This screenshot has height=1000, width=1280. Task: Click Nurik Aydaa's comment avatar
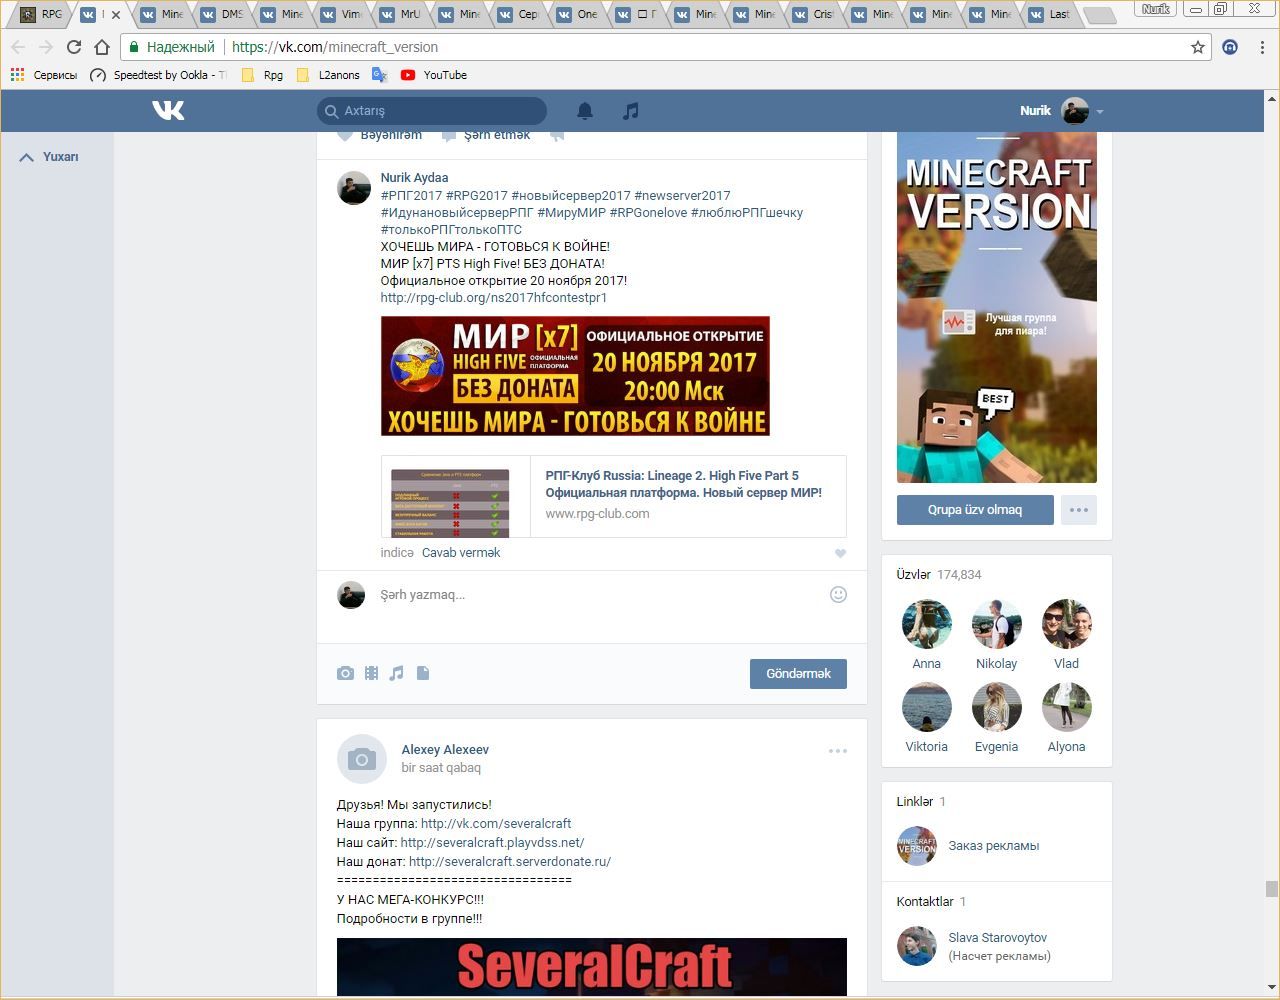(x=354, y=188)
